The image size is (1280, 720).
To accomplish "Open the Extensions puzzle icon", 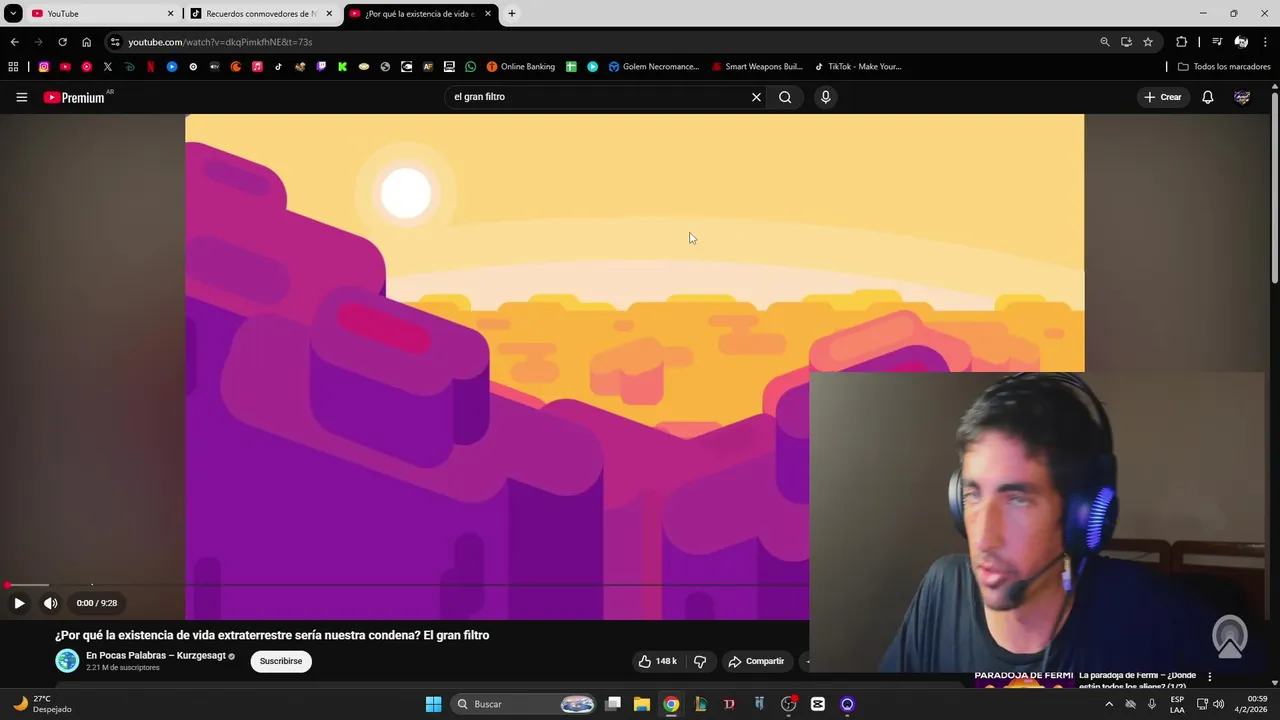I will (1181, 42).
